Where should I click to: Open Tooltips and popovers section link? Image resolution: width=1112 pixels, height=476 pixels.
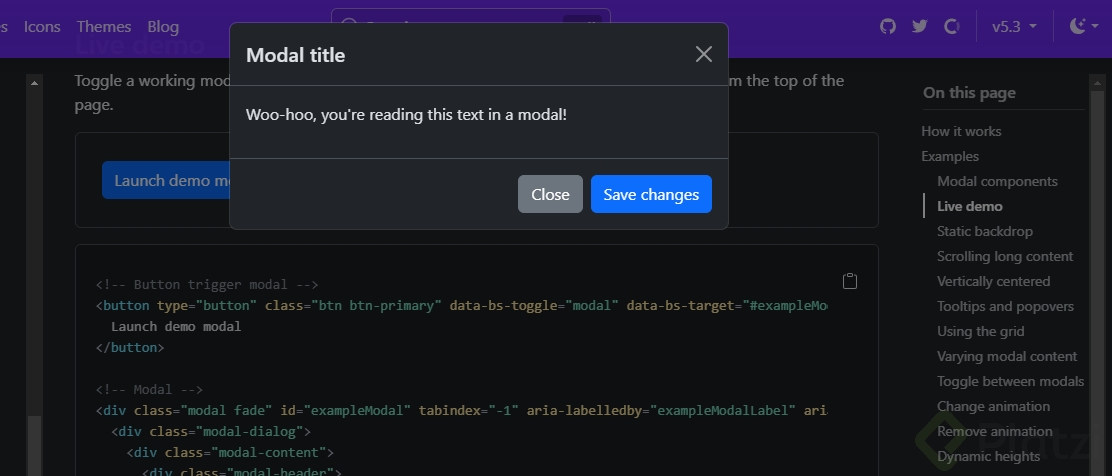pos(1005,306)
